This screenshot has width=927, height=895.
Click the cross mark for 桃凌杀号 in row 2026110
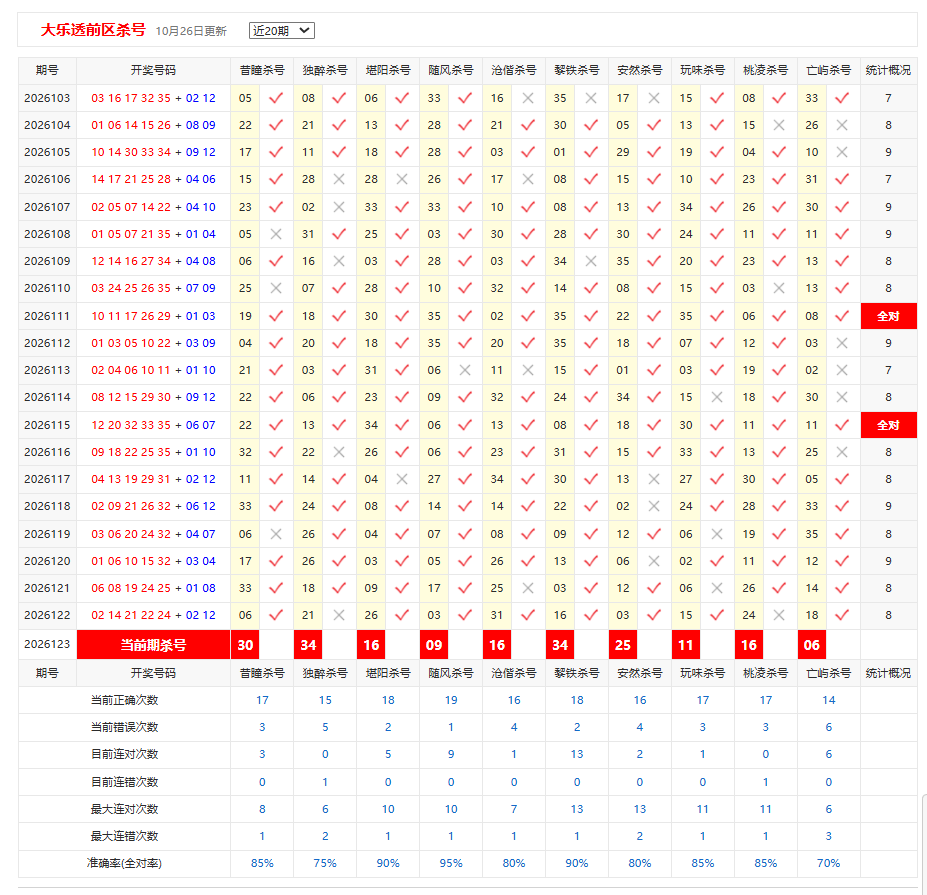point(779,288)
